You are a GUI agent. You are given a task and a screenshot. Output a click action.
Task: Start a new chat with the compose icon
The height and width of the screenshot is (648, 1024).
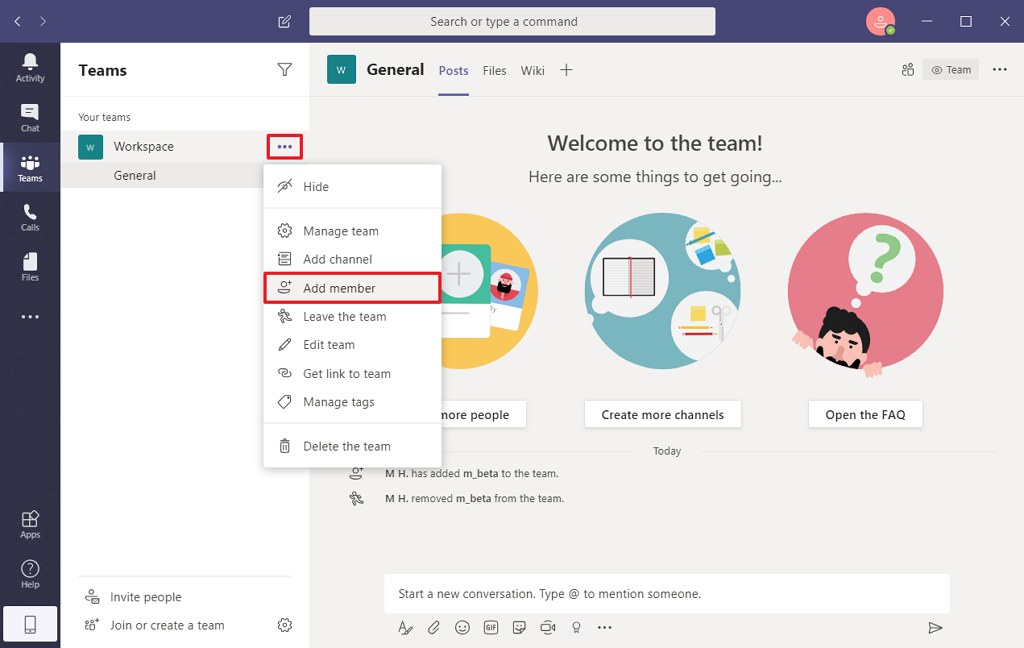pyautogui.click(x=283, y=20)
